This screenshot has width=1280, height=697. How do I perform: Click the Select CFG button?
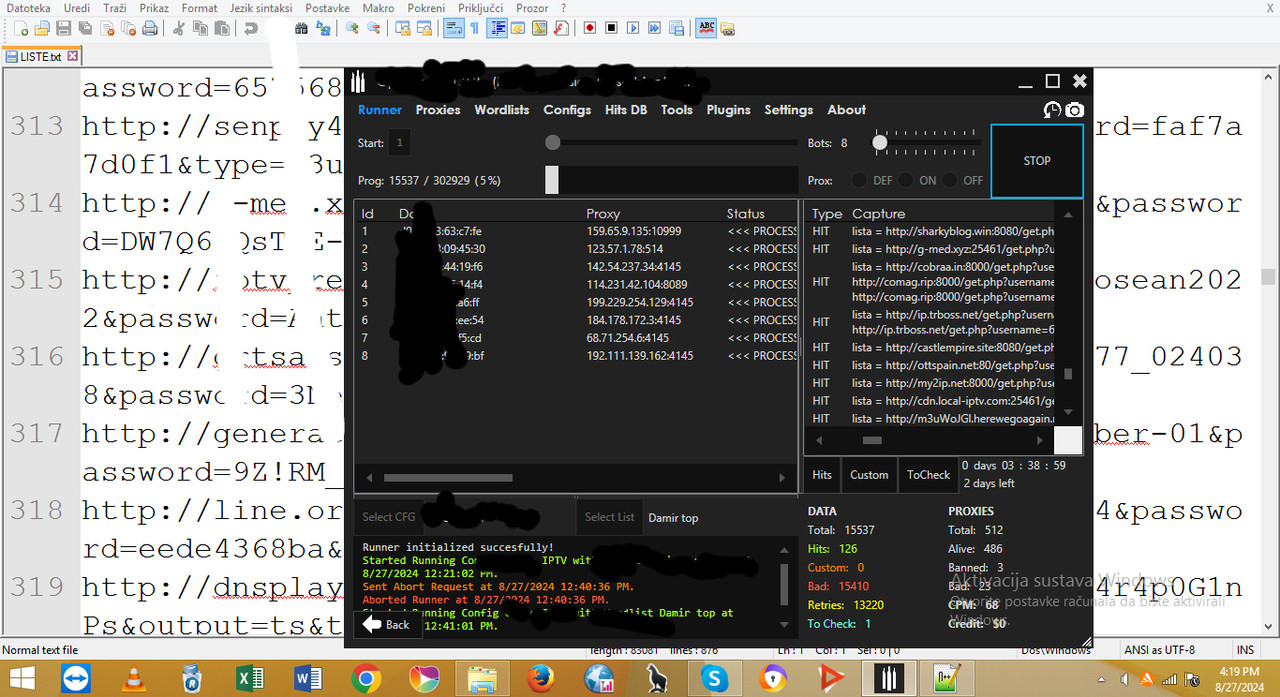[389, 517]
